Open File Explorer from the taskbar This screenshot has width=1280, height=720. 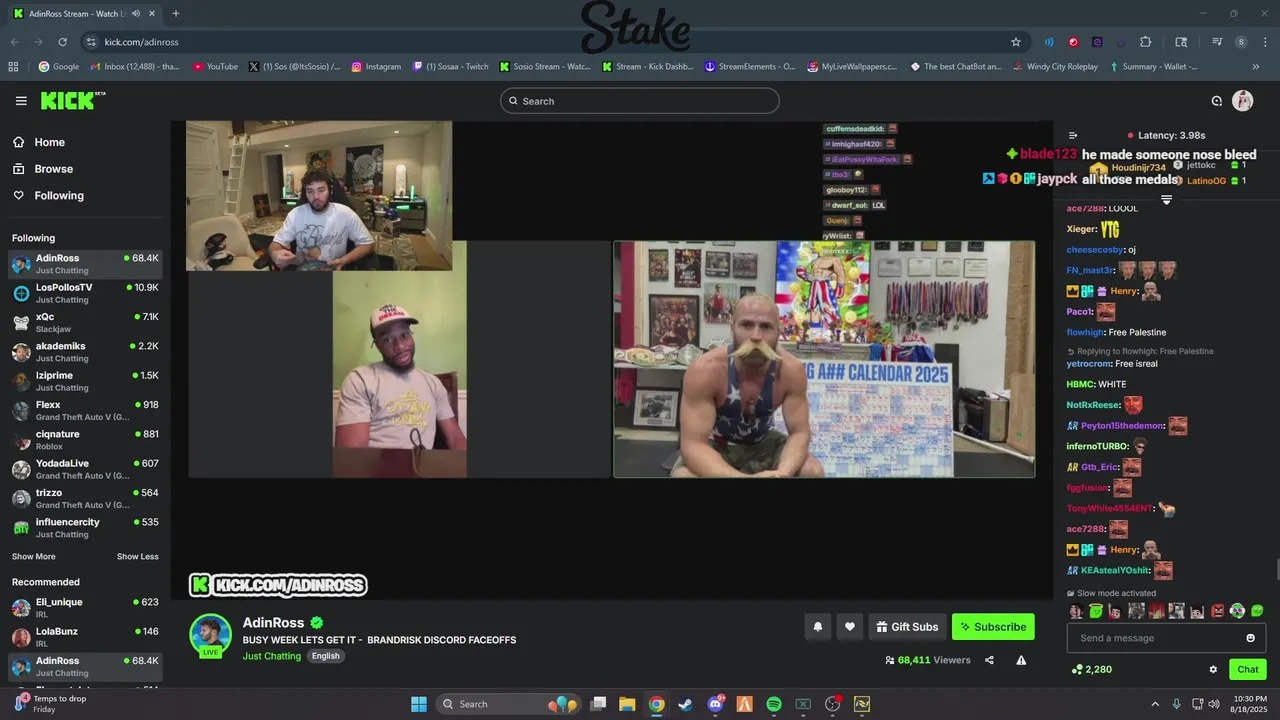pyautogui.click(x=627, y=704)
